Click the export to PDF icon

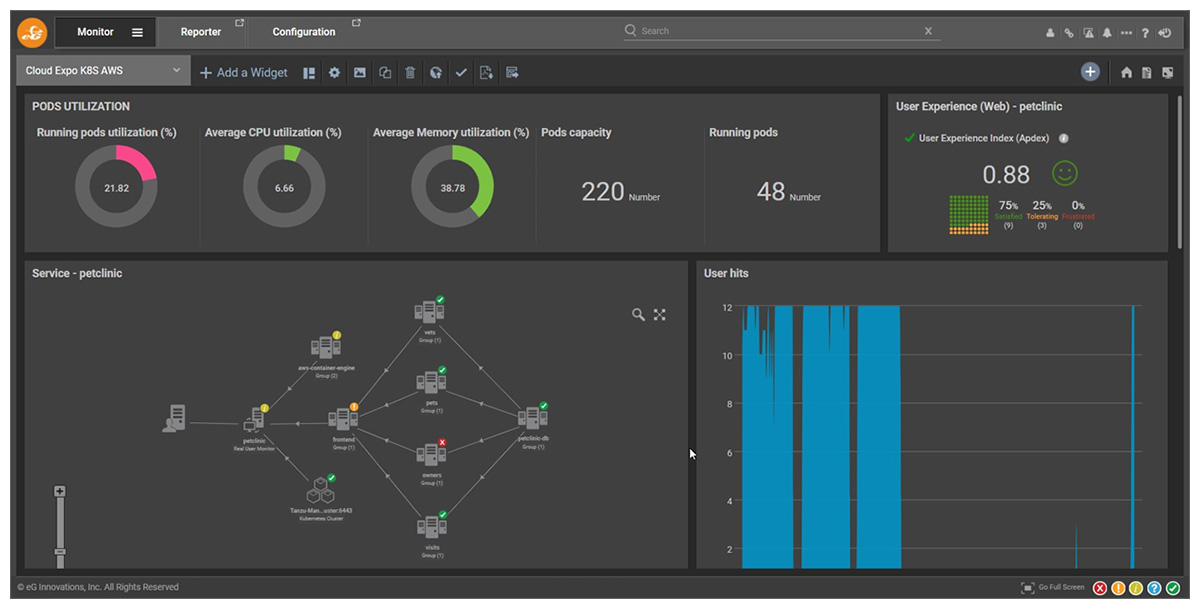point(486,72)
